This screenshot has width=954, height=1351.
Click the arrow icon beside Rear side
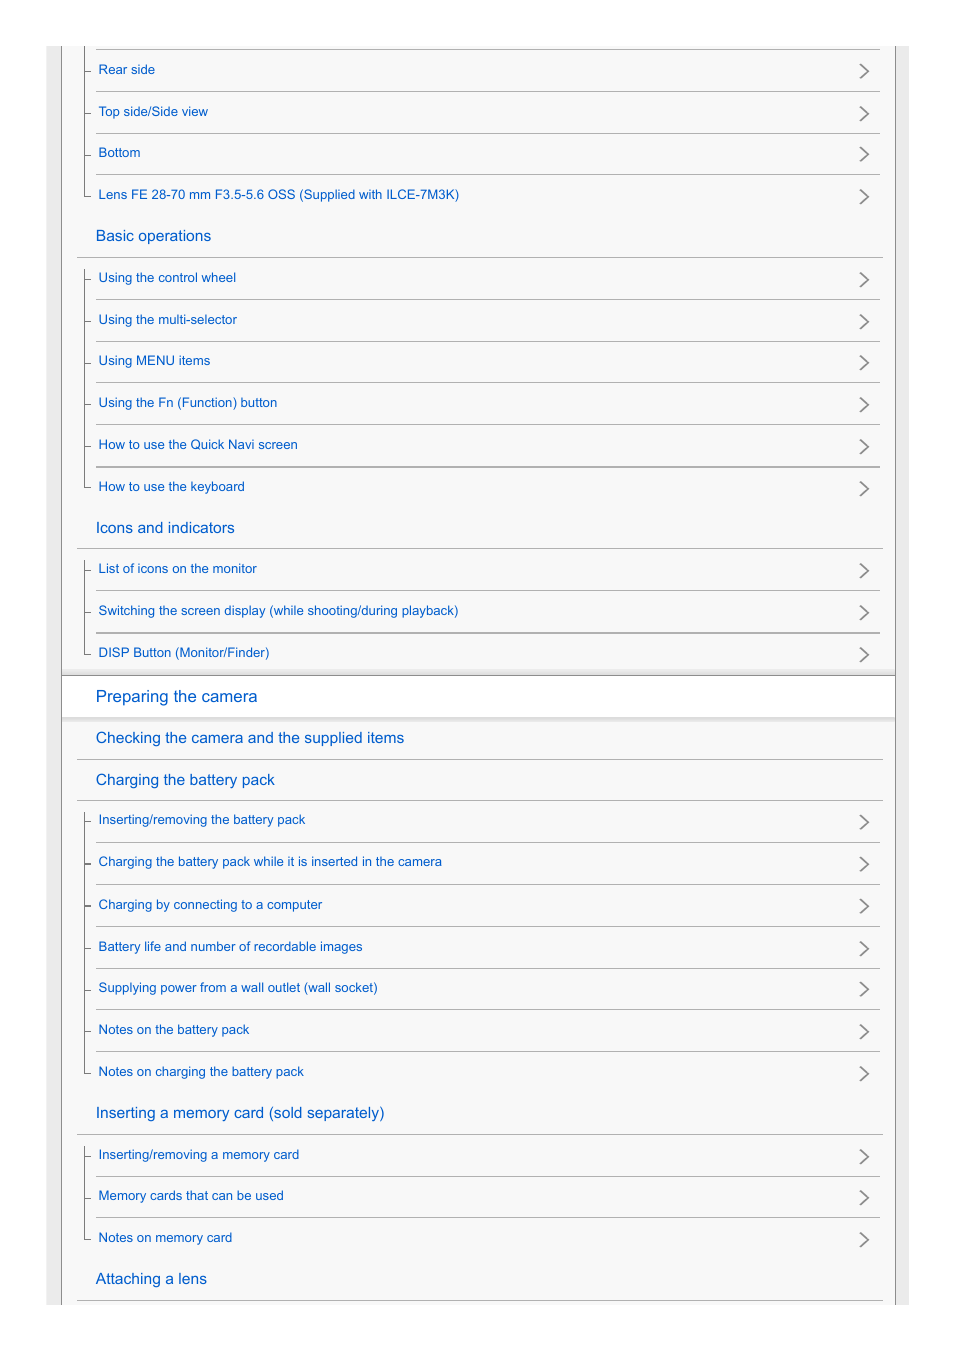pos(864,71)
